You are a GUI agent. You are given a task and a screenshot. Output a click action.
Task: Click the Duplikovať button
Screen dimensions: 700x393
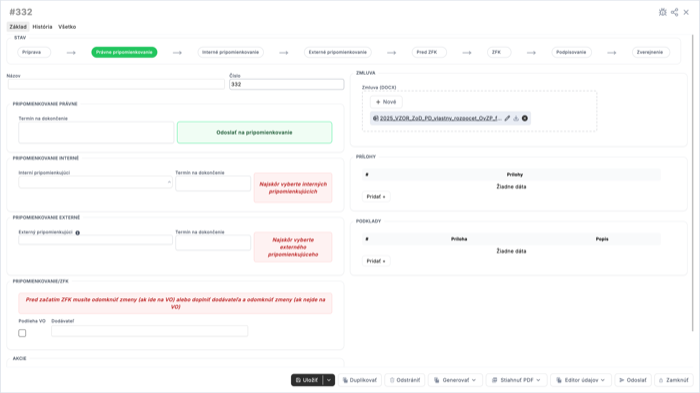coord(360,380)
